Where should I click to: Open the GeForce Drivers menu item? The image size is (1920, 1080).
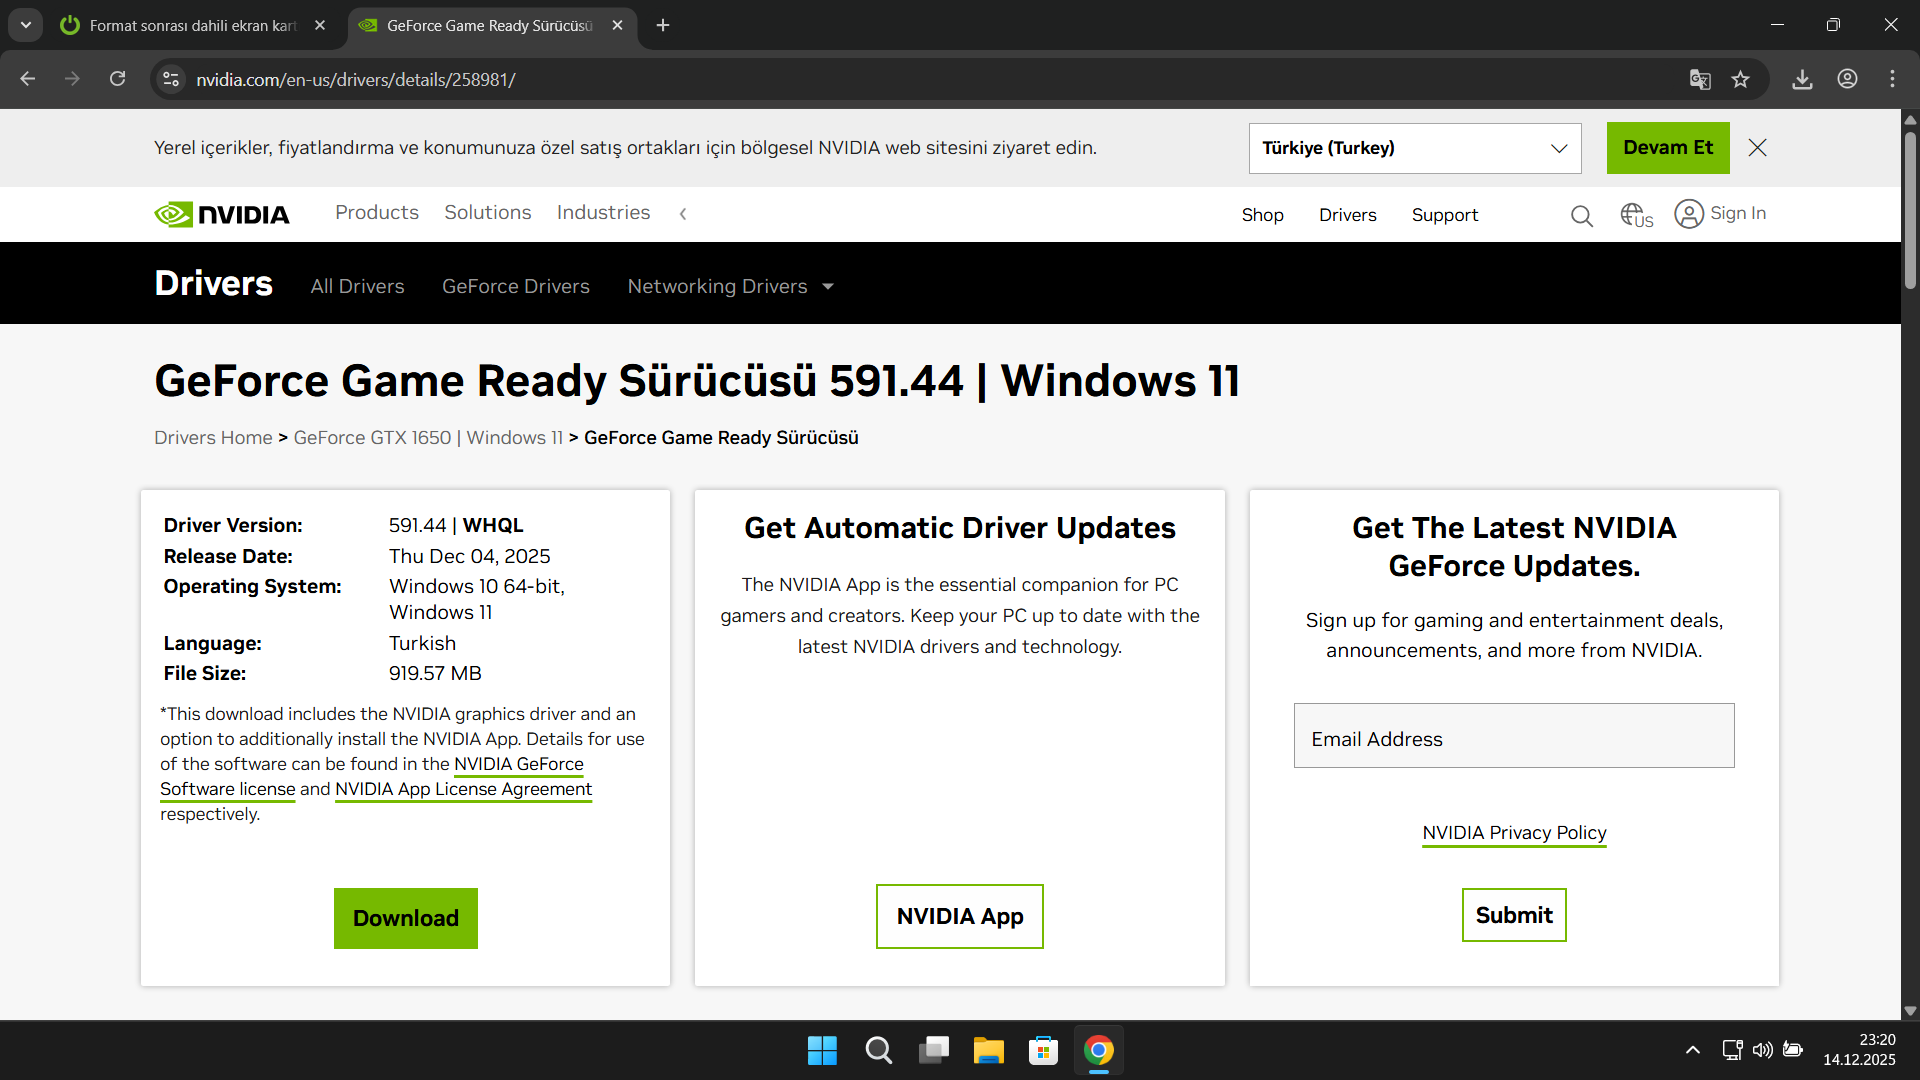(516, 287)
